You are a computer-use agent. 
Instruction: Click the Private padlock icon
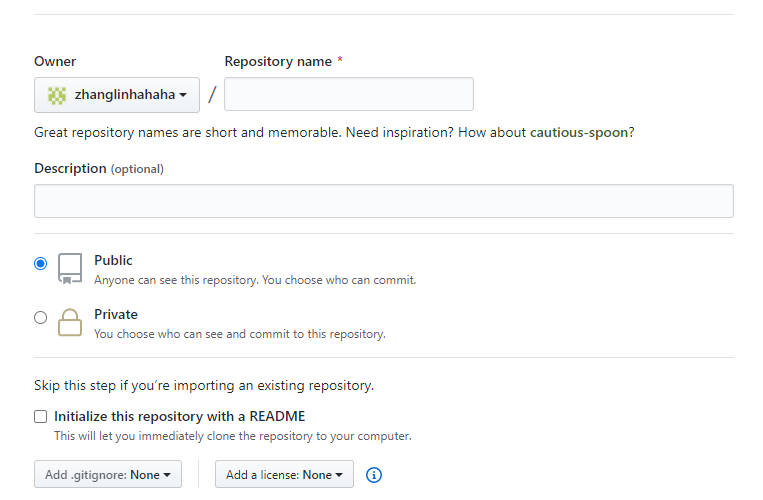tap(69, 322)
